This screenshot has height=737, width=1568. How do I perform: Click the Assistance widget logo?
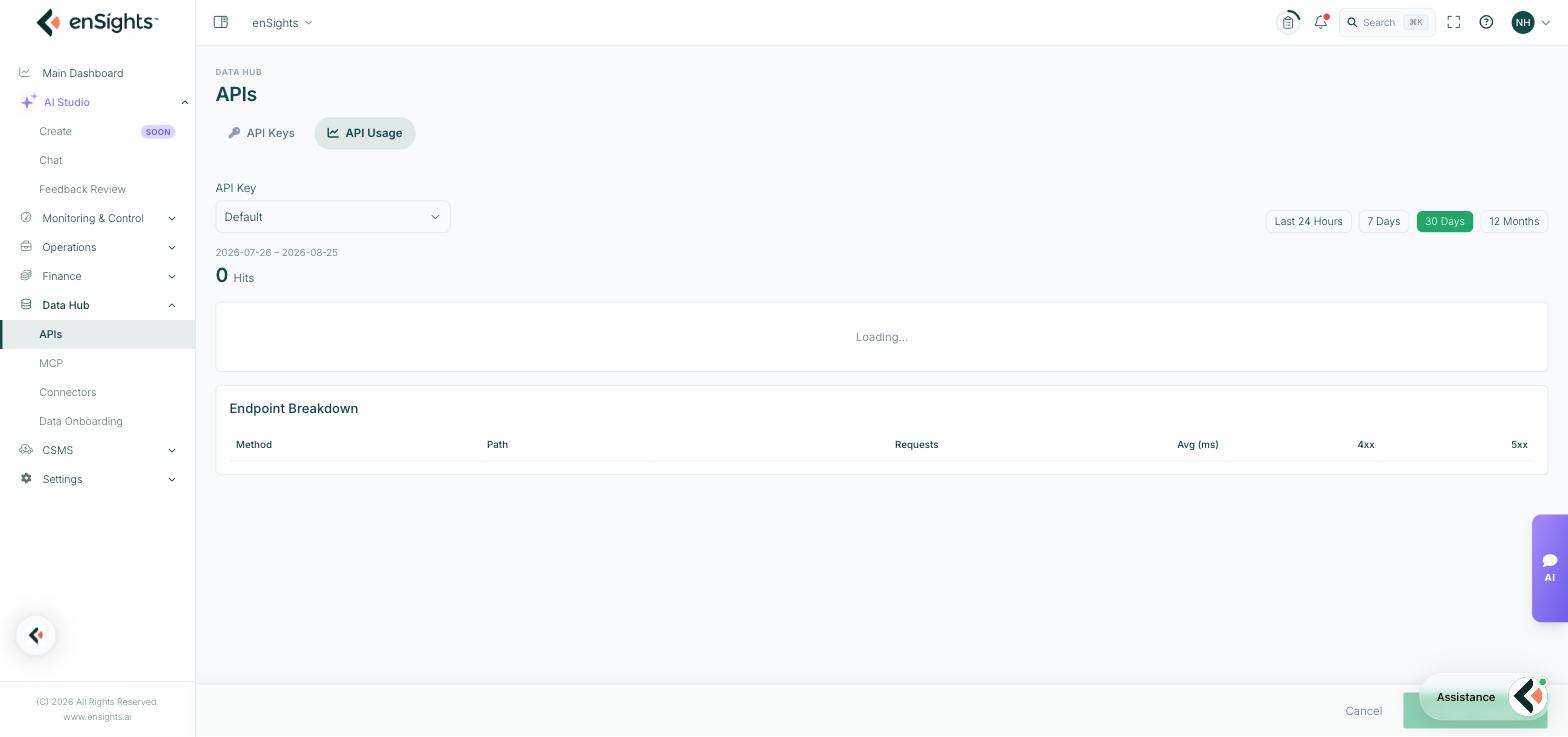click(x=1528, y=697)
